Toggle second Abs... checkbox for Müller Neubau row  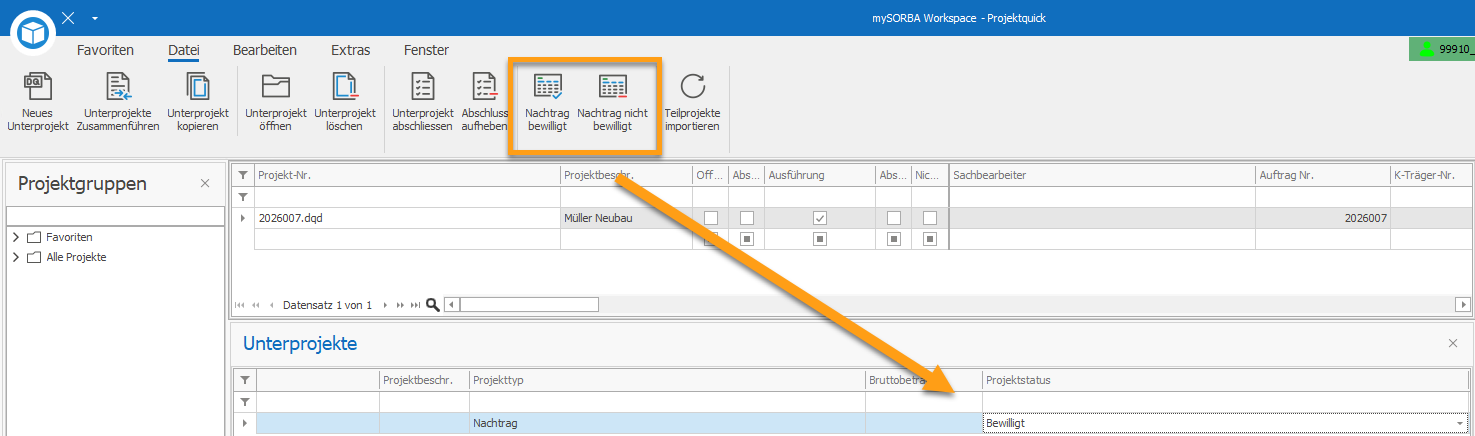(x=894, y=218)
